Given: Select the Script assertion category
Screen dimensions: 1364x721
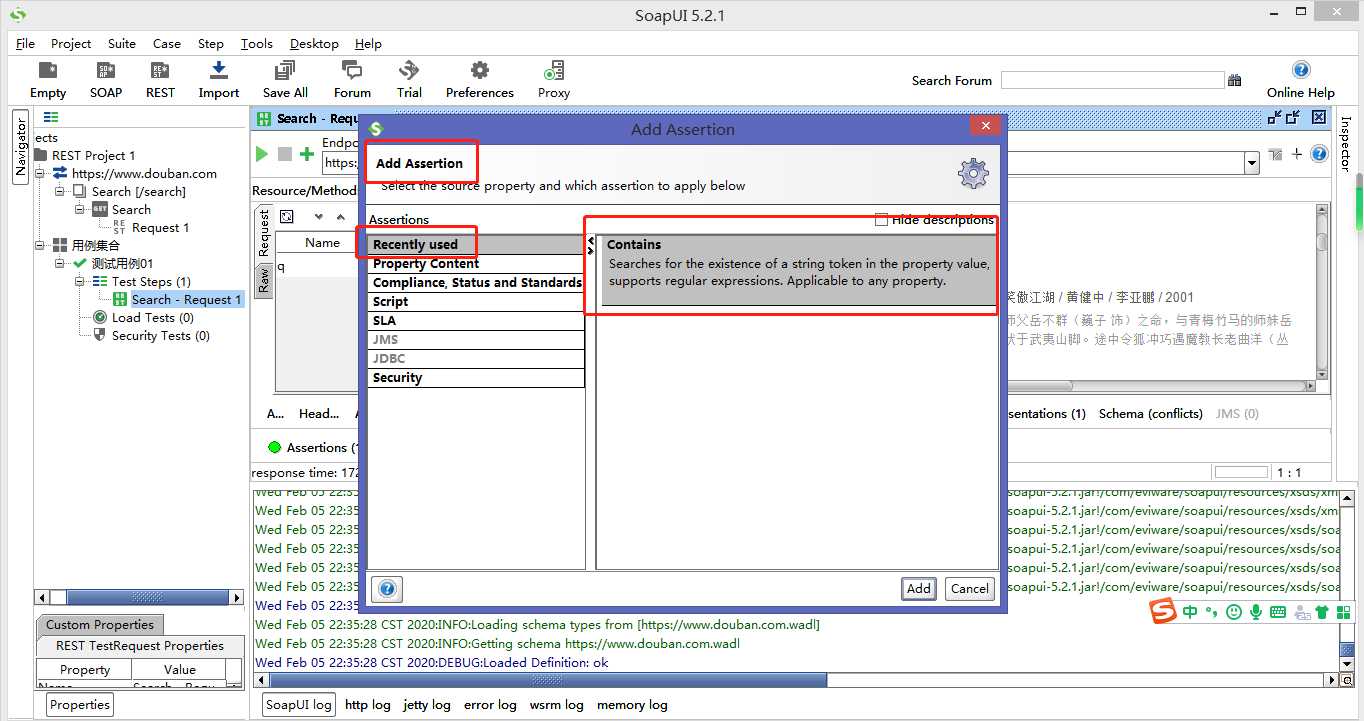Looking at the screenshot, I should pyautogui.click(x=476, y=302).
